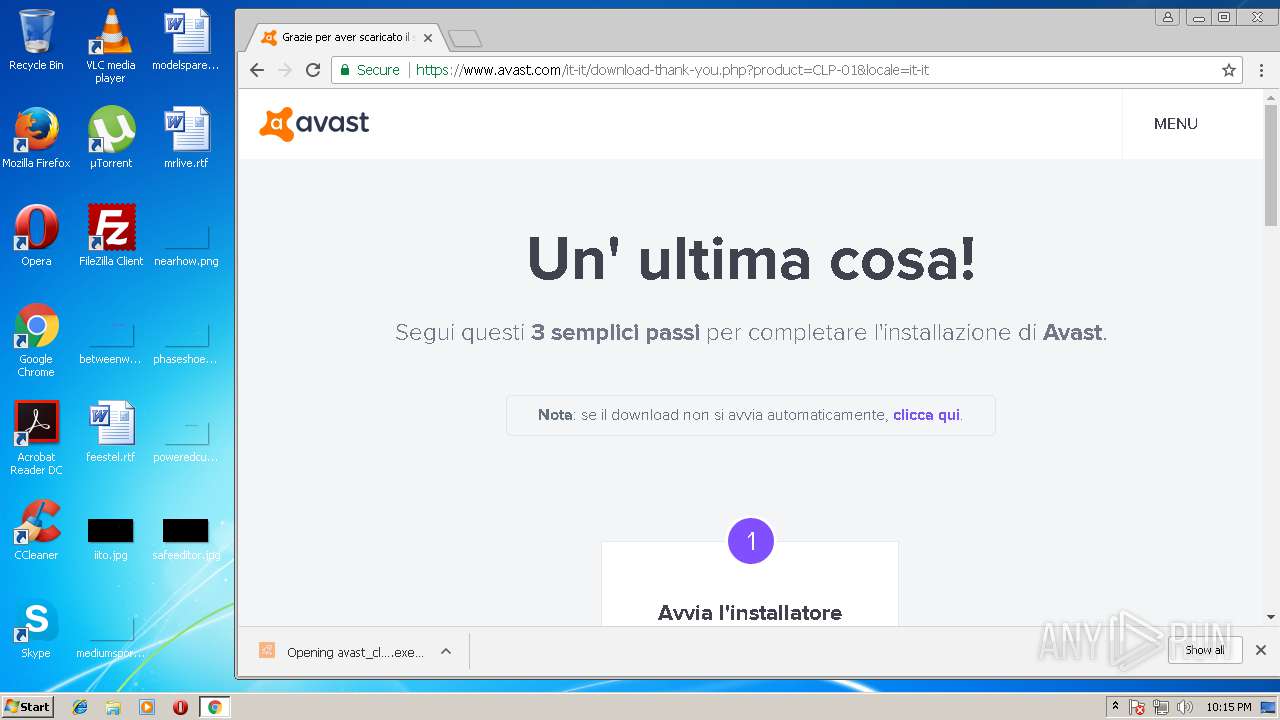Expand the avast download item options
This screenshot has height=720, width=1280.
pyautogui.click(x=446, y=651)
